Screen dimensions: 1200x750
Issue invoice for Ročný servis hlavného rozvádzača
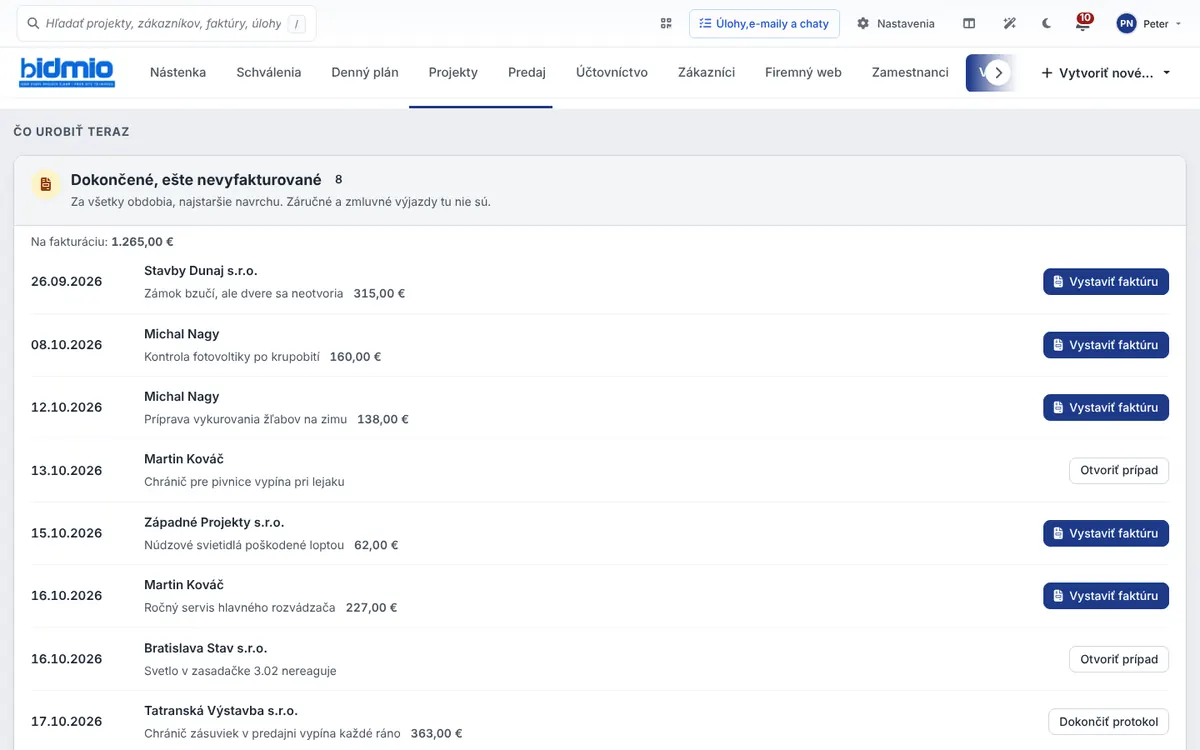tap(1106, 596)
